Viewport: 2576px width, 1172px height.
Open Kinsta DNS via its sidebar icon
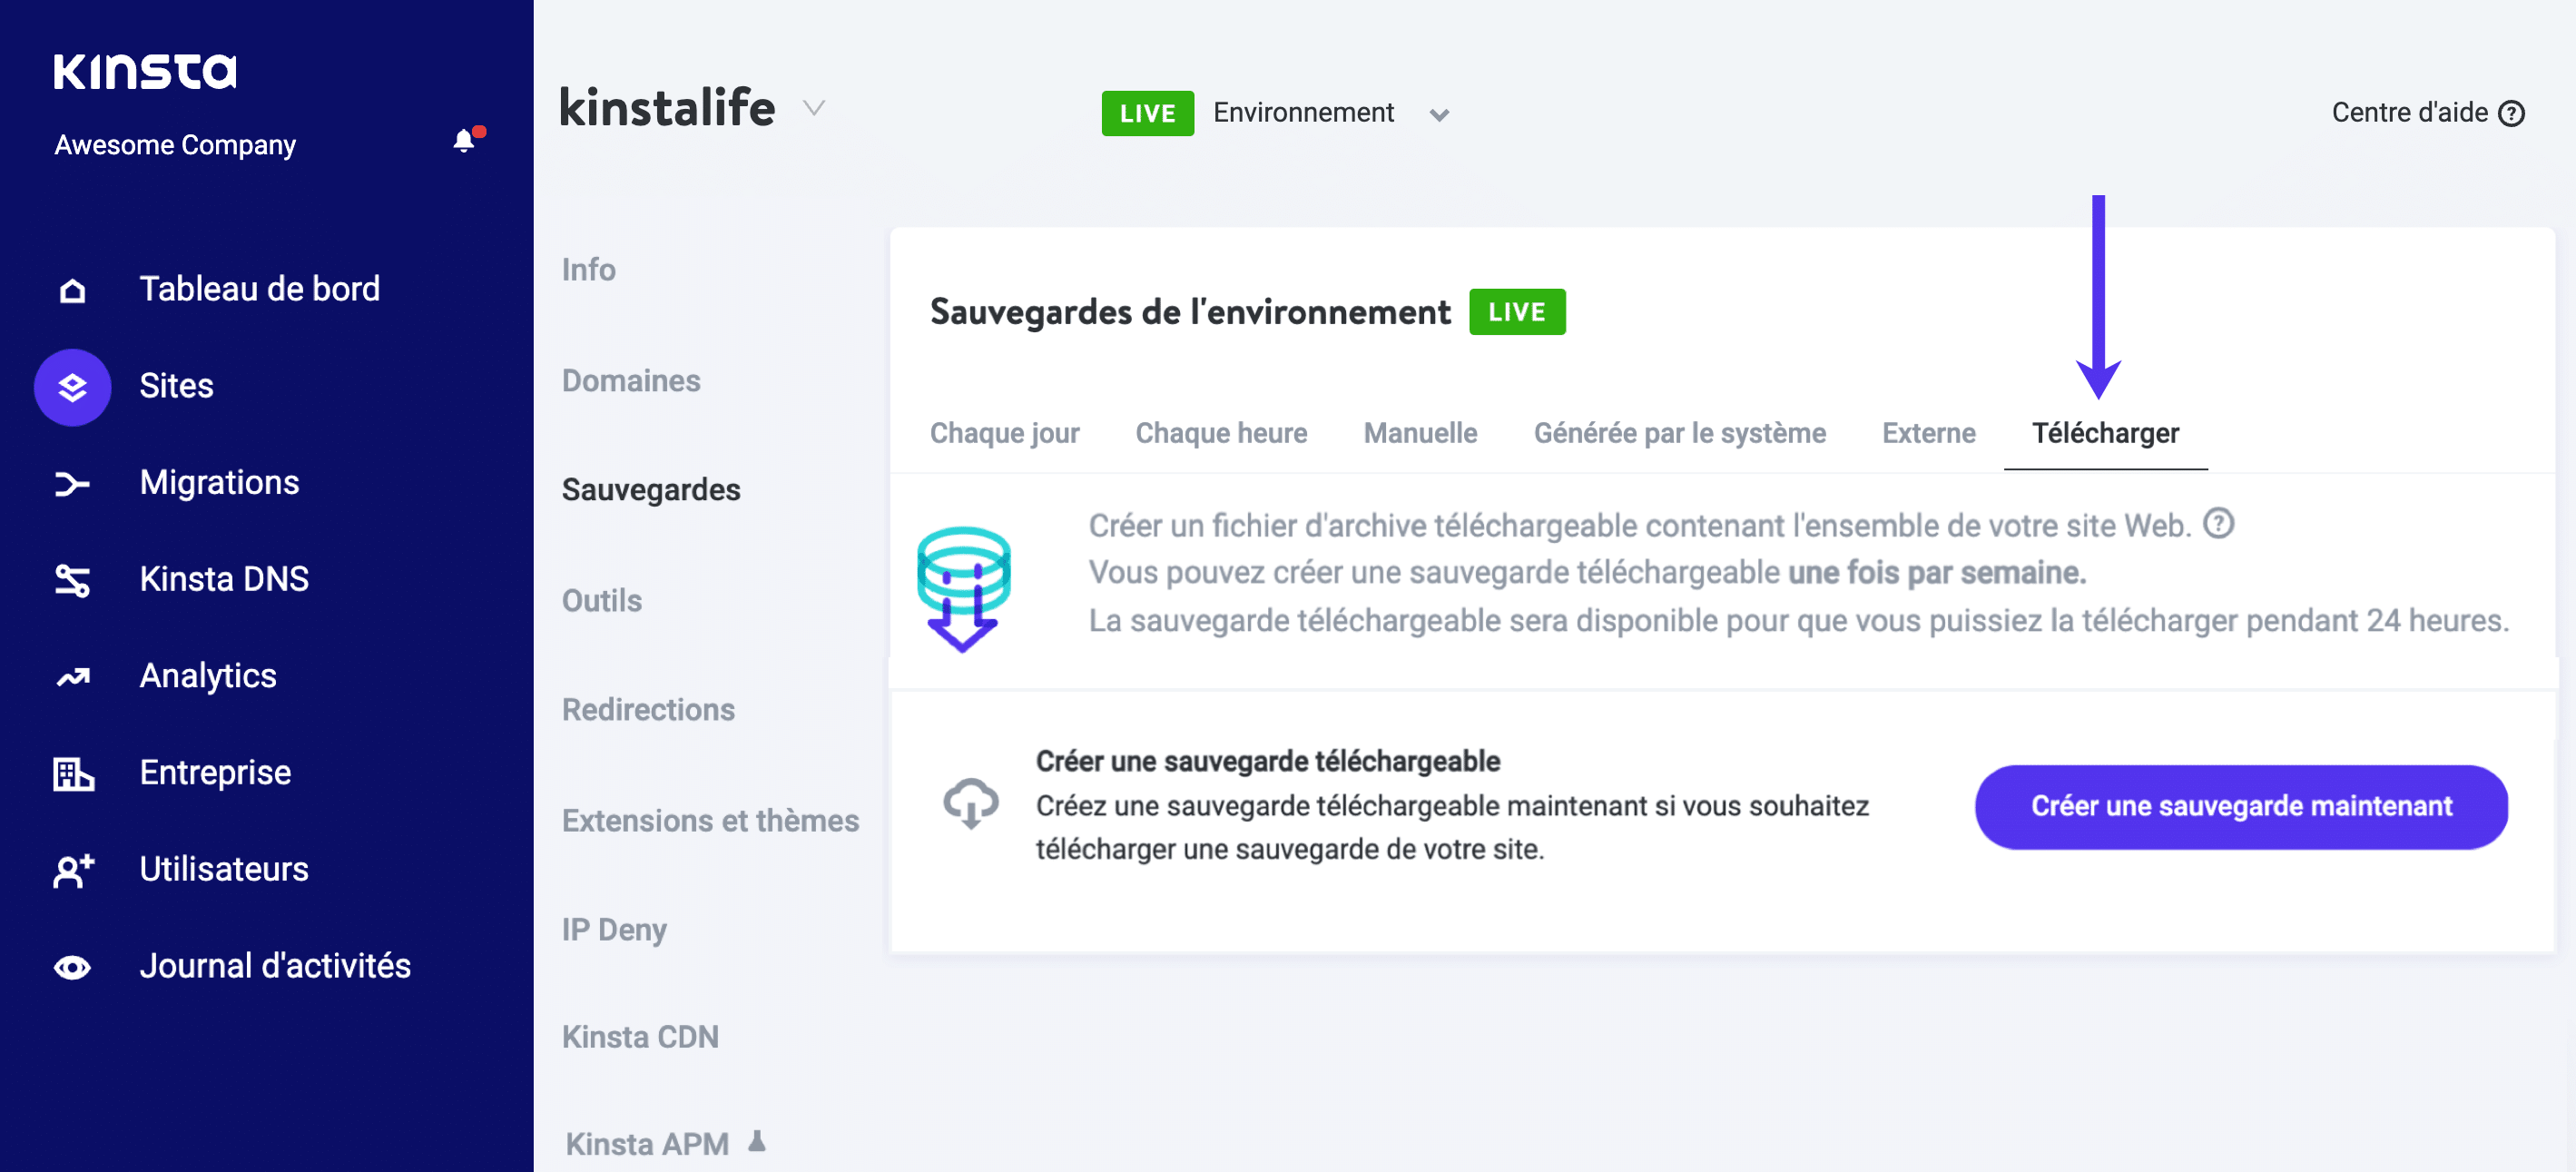pyautogui.click(x=72, y=580)
